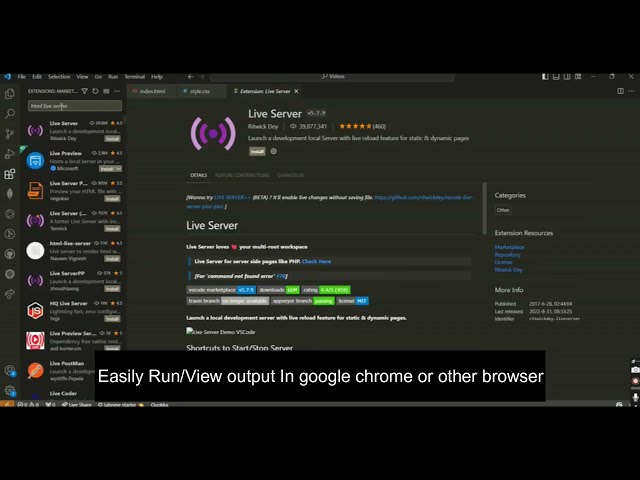Open the Repository resource link
Viewport: 640px width, 480px height.
click(x=507, y=255)
